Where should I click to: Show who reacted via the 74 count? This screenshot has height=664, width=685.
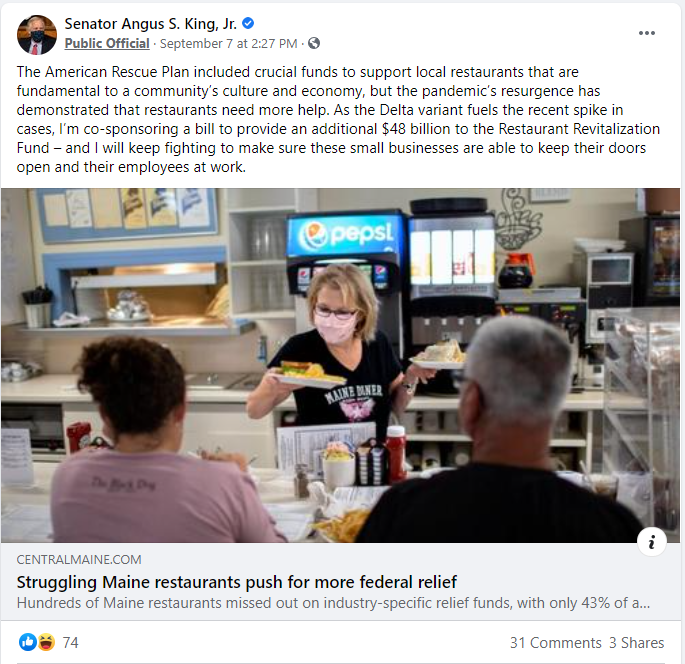(70, 643)
